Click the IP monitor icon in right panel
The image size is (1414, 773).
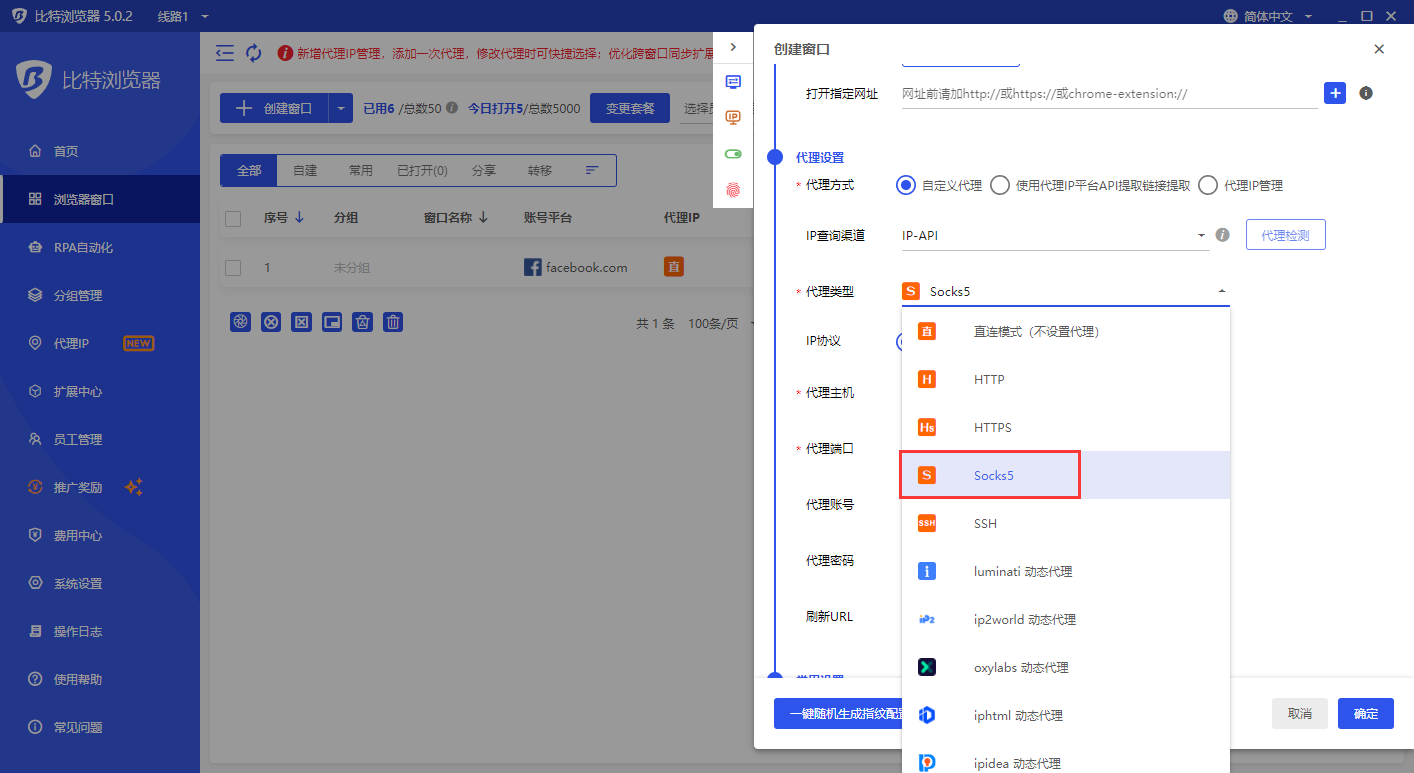[x=734, y=117]
